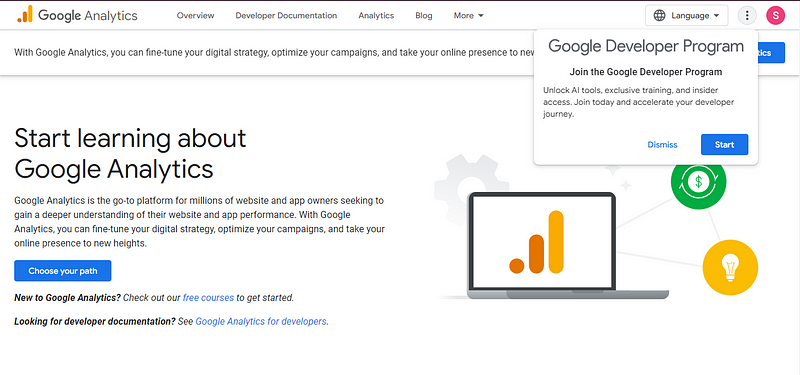Click the yellow lightbulb circle icon
This screenshot has height=375, width=800.
(730, 267)
